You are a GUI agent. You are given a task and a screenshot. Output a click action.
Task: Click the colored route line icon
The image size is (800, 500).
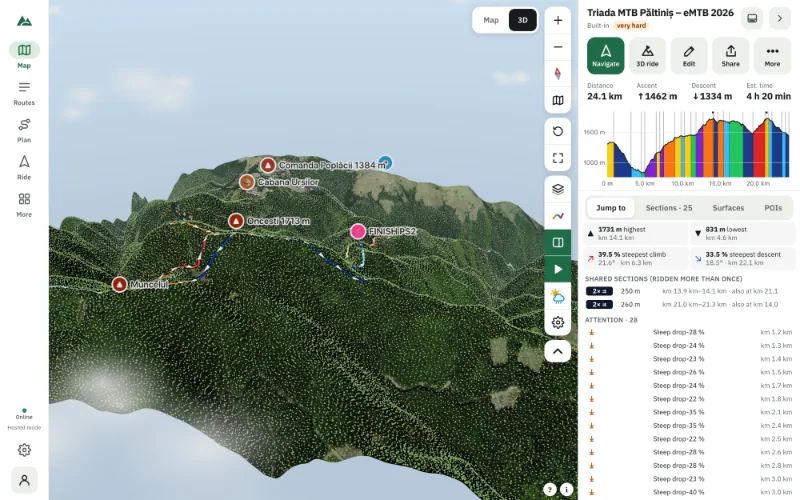(558, 216)
